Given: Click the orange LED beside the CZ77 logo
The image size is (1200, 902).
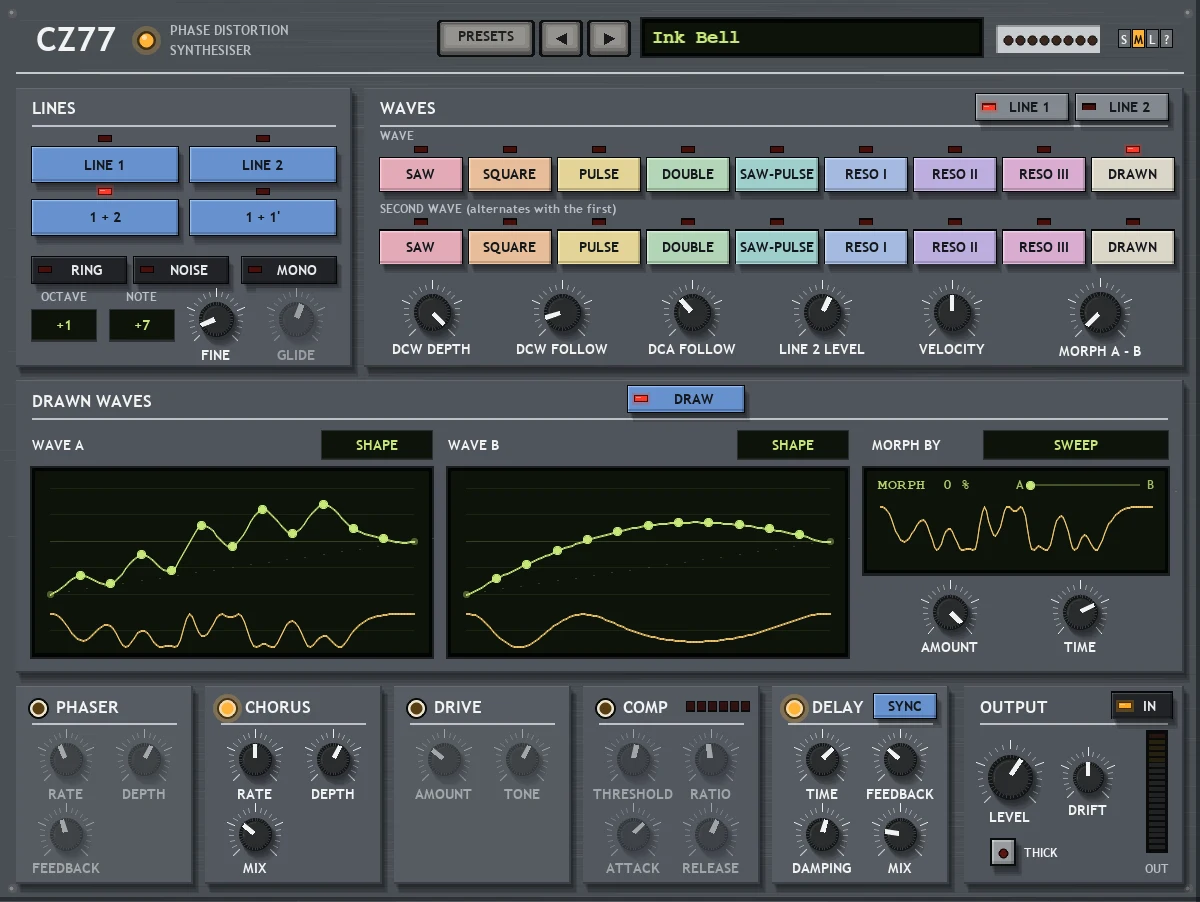Looking at the screenshot, I should [147, 40].
